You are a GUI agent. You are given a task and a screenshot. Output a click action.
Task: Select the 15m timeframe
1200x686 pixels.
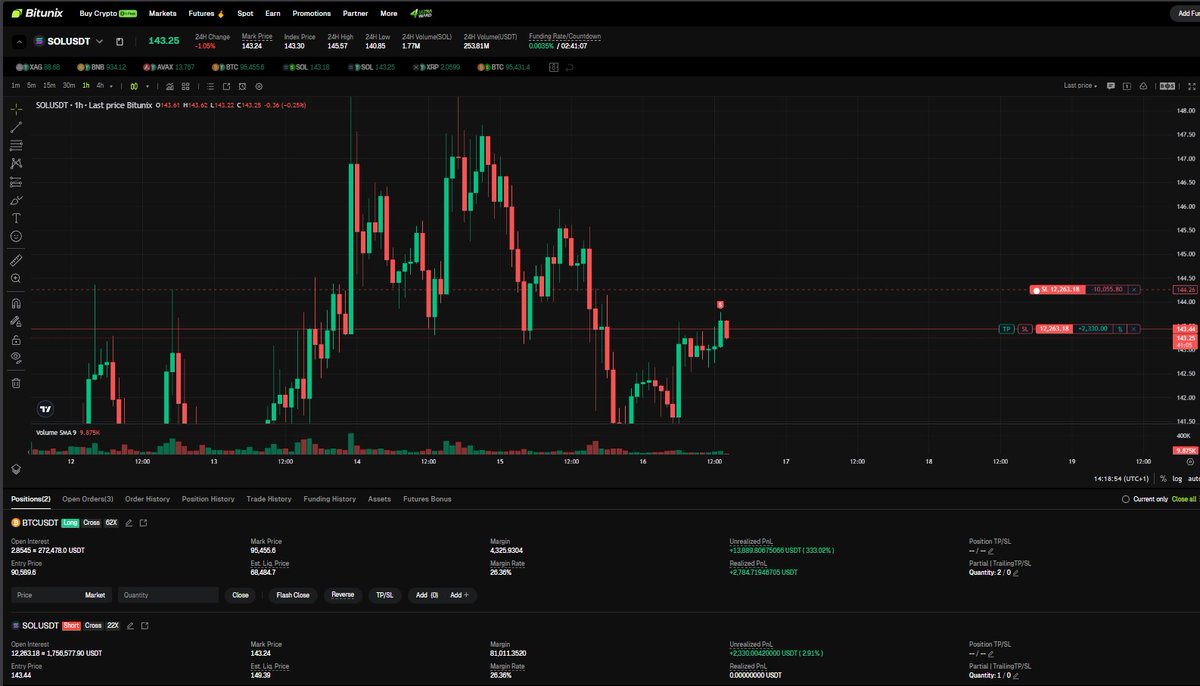pyautogui.click(x=49, y=86)
